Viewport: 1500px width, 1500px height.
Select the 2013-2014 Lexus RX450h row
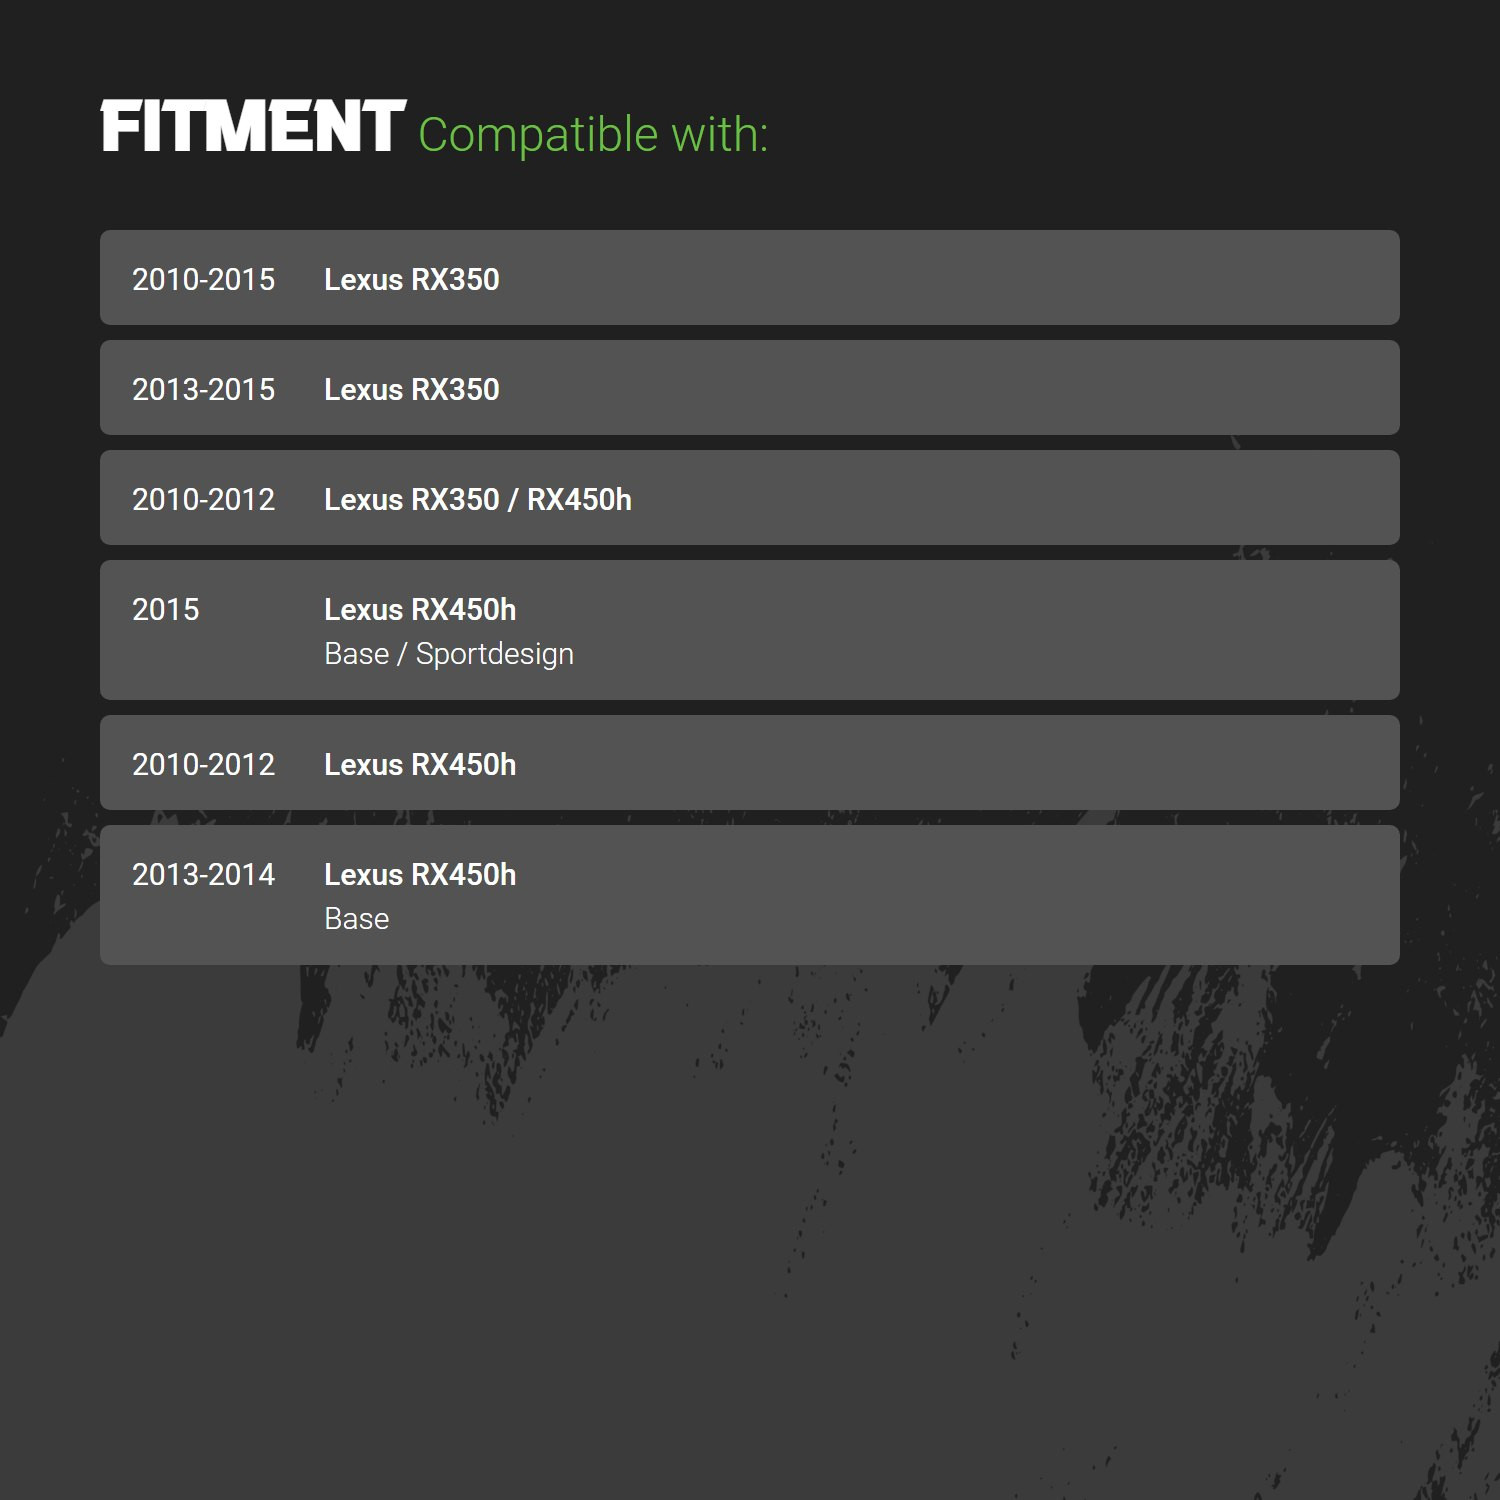click(x=750, y=895)
